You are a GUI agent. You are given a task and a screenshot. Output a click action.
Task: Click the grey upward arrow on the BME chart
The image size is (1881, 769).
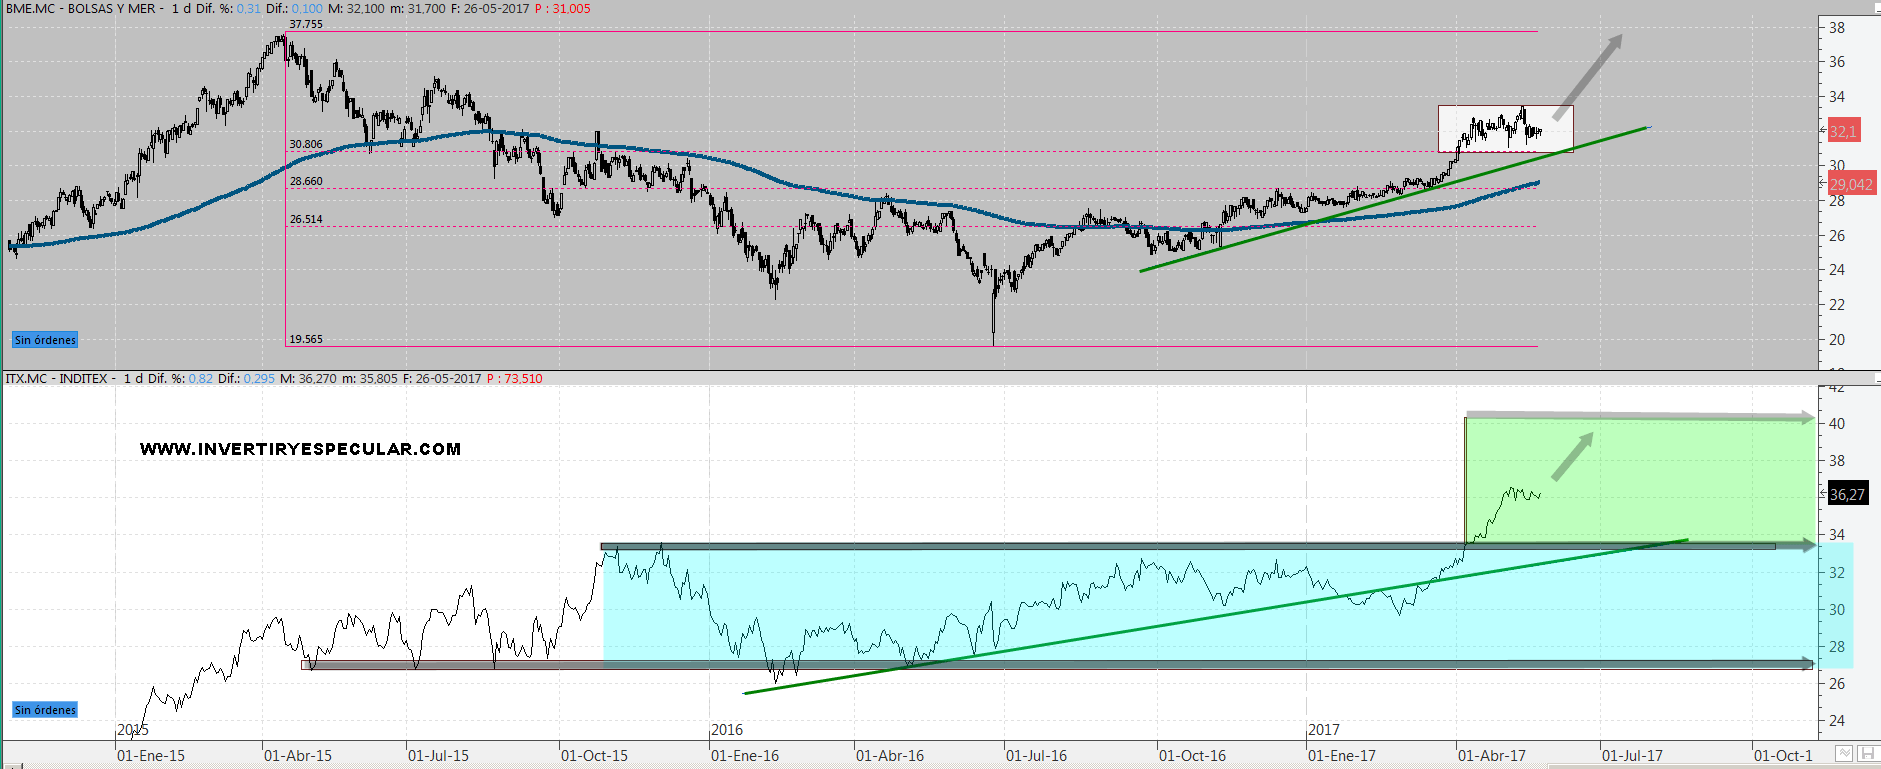coord(1588,77)
